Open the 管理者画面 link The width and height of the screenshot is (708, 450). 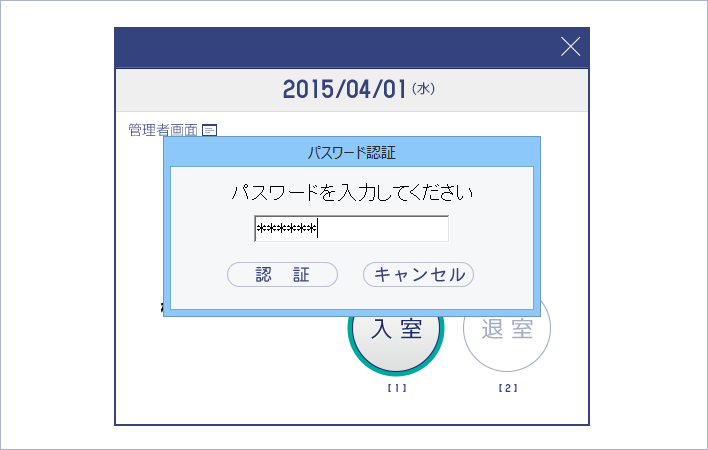tap(163, 130)
